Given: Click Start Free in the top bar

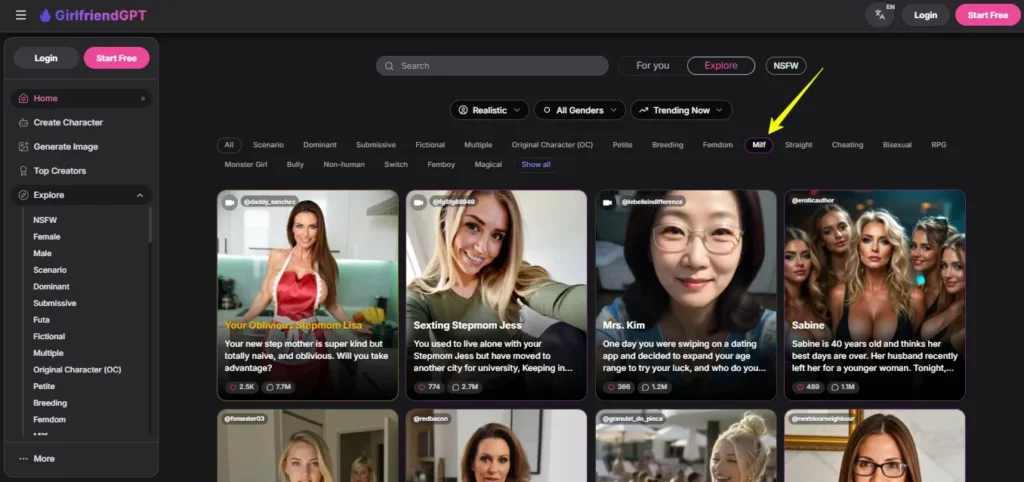Looking at the screenshot, I should 987,15.
